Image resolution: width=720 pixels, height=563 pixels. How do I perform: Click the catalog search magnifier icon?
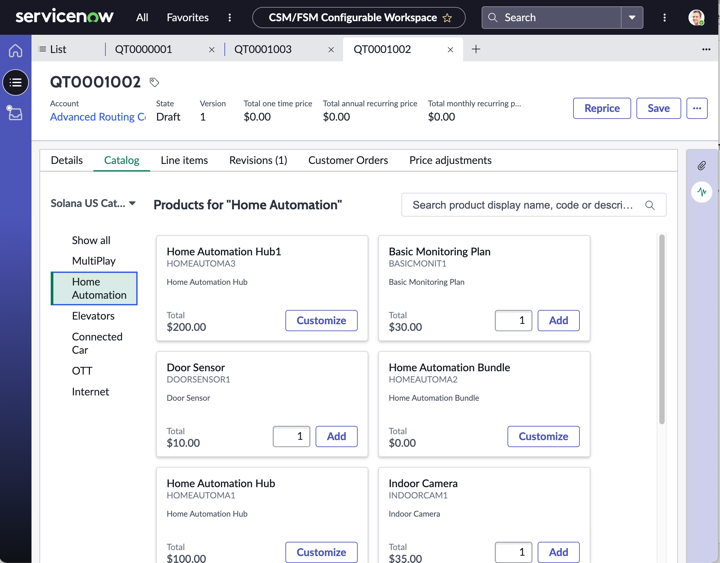[650, 205]
